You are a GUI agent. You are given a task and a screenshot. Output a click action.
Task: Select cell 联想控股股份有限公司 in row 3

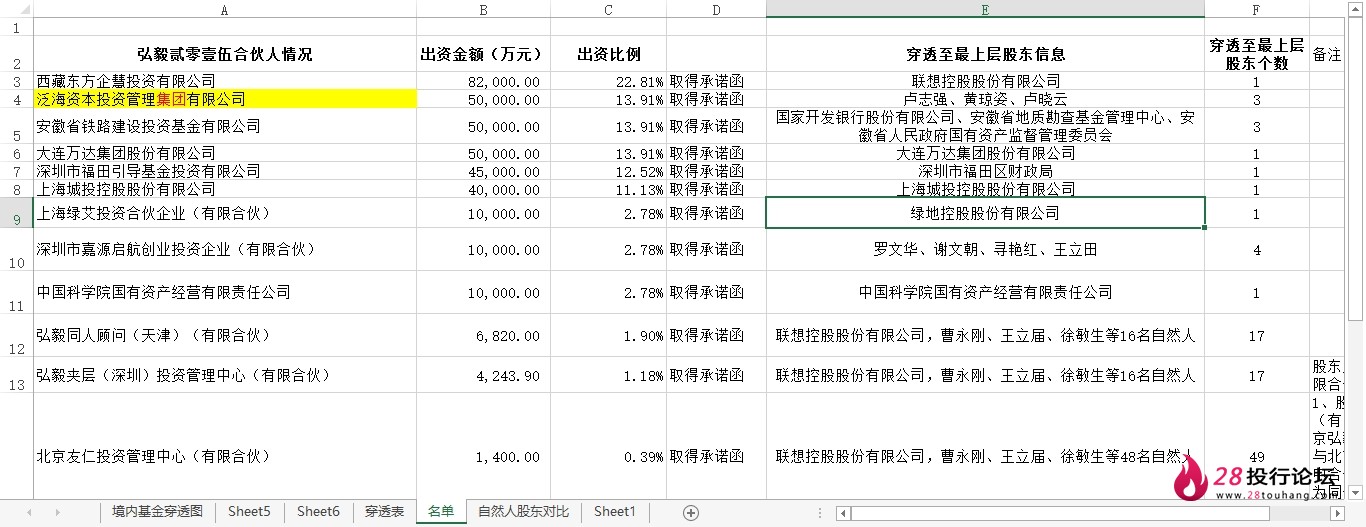point(985,81)
